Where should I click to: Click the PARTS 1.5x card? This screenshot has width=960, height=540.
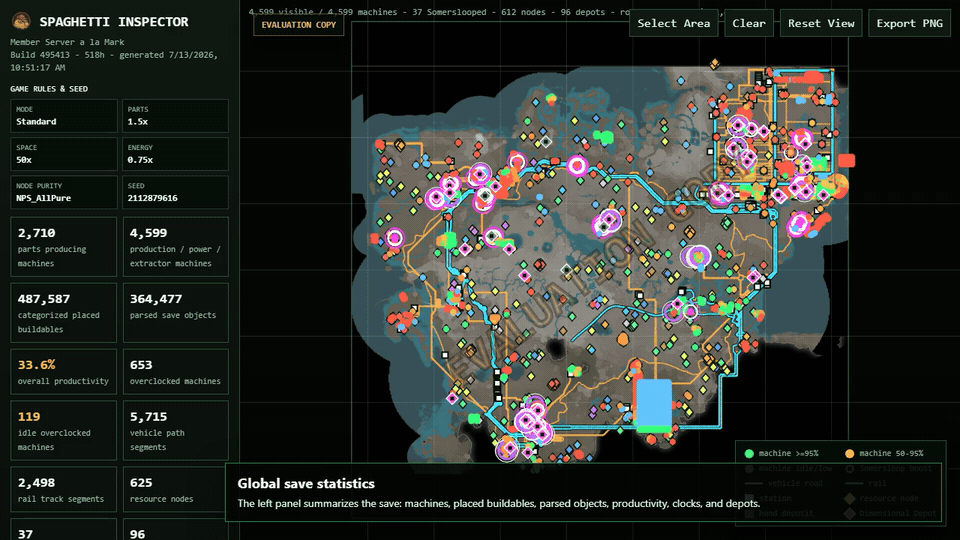pyautogui.click(x=175, y=116)
